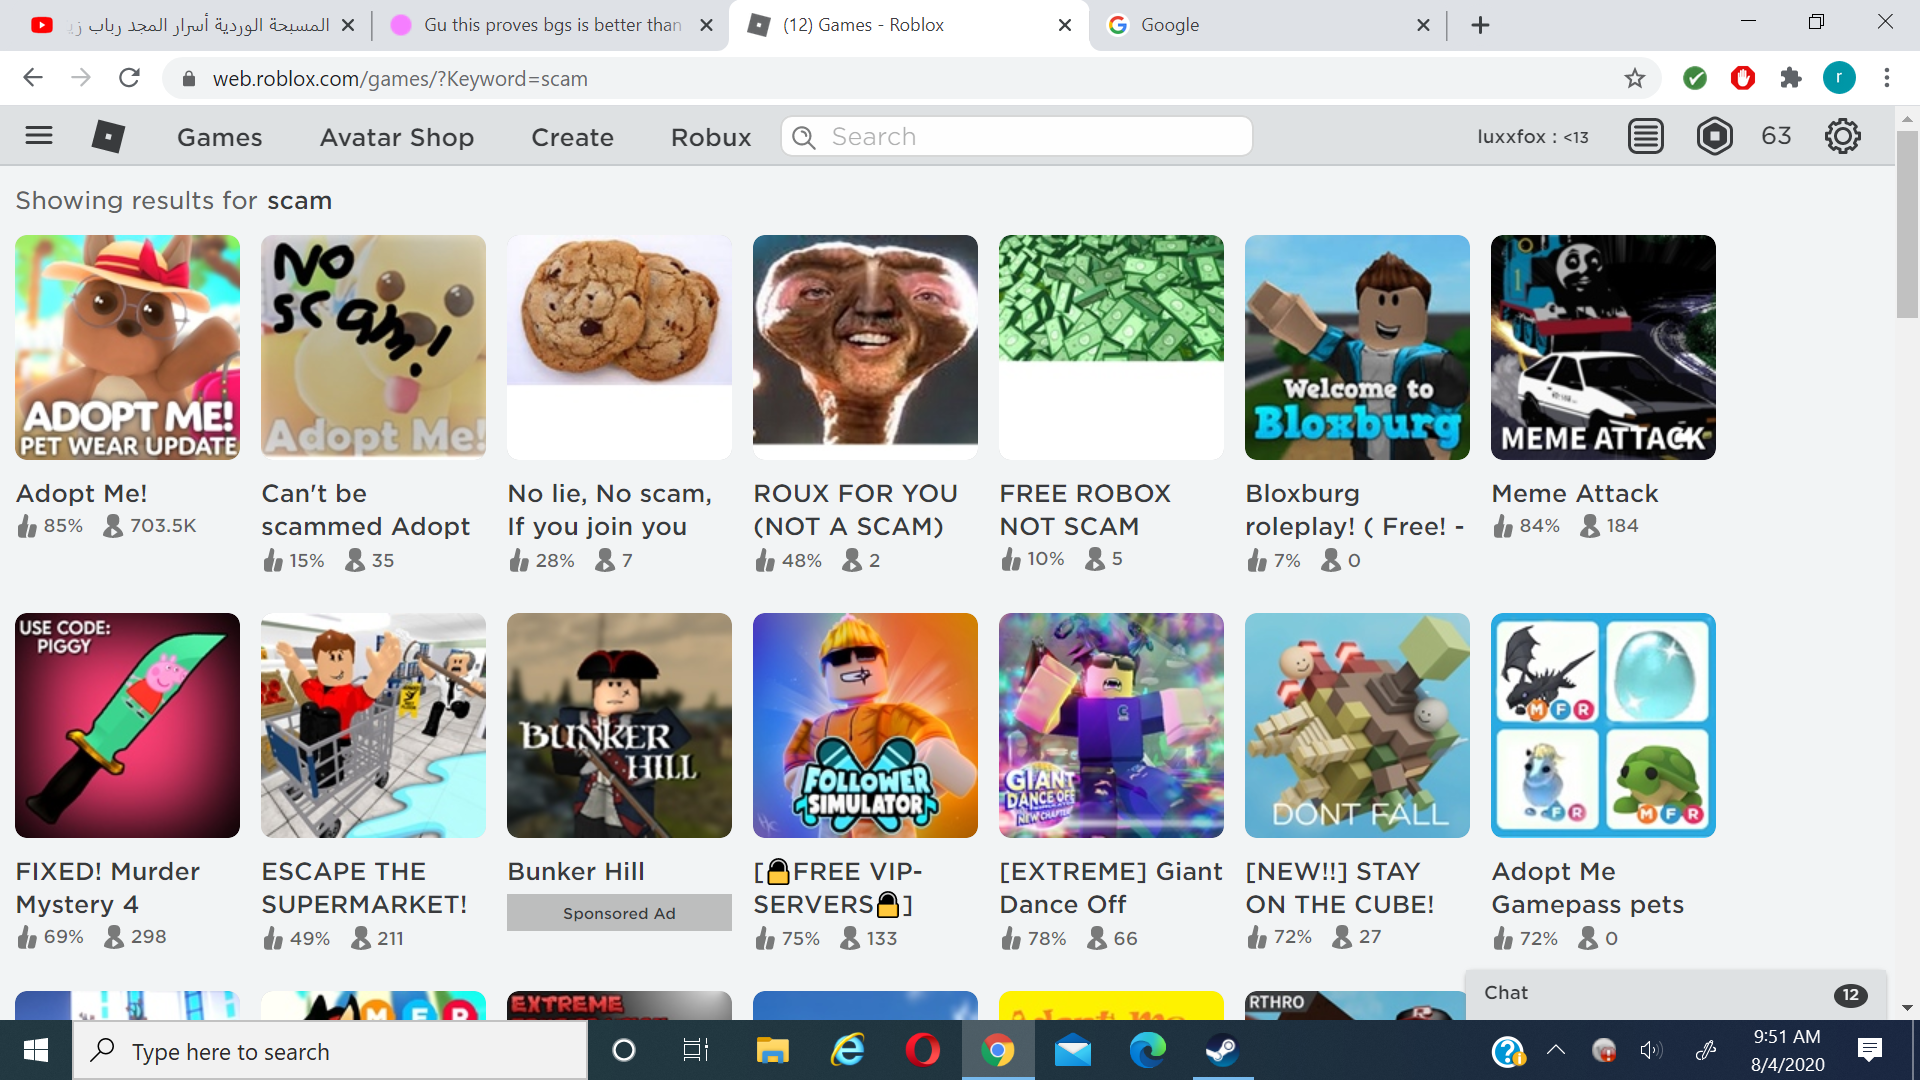This screenshot has height=1080, width=1920.
Task: Open the Adopt Me! game thumbnail
Action: click(x=127, y=347)
